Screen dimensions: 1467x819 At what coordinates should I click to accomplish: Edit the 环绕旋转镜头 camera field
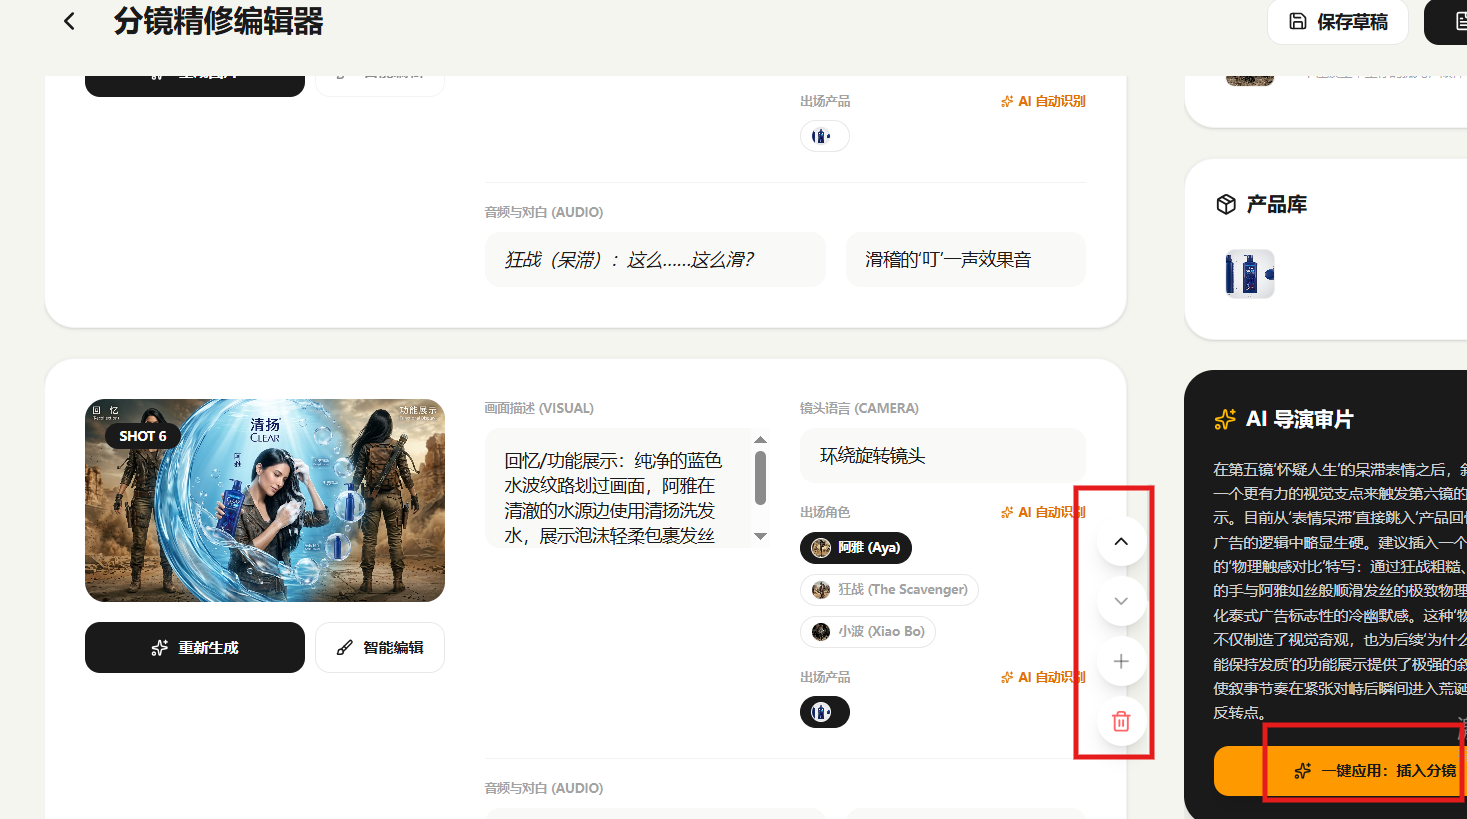(942, 456)
